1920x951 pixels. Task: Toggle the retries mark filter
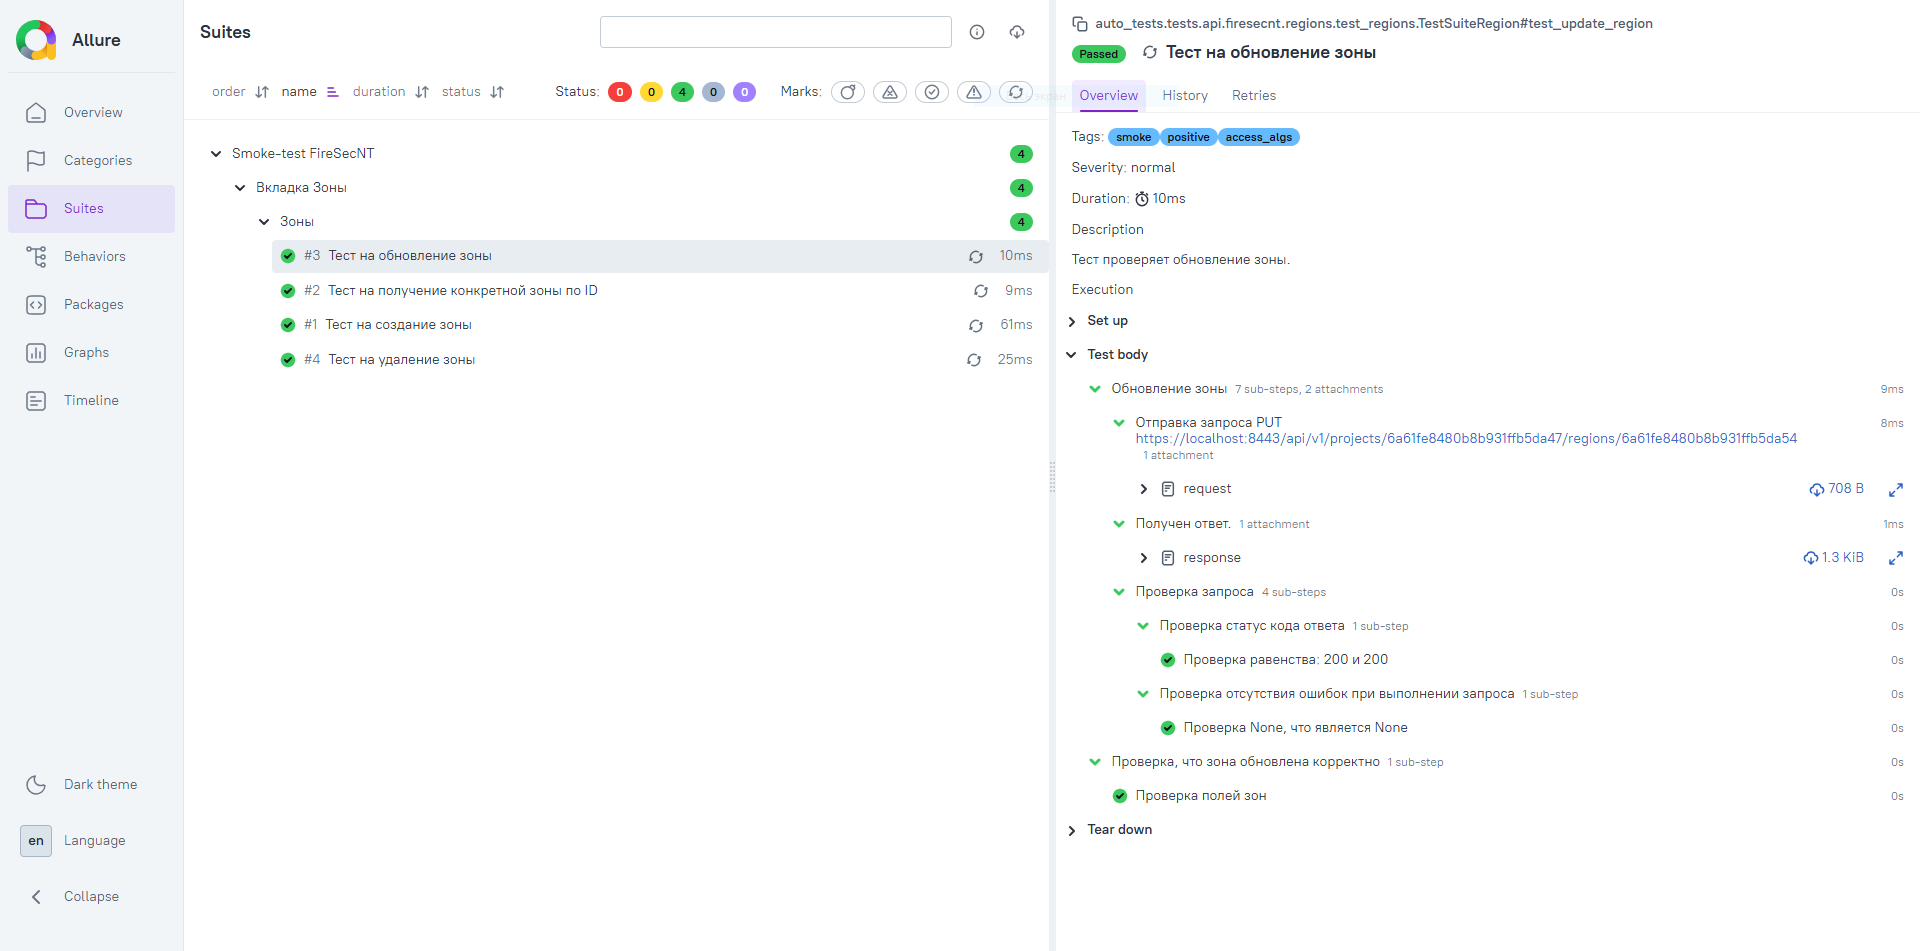tap(1016, 92)
